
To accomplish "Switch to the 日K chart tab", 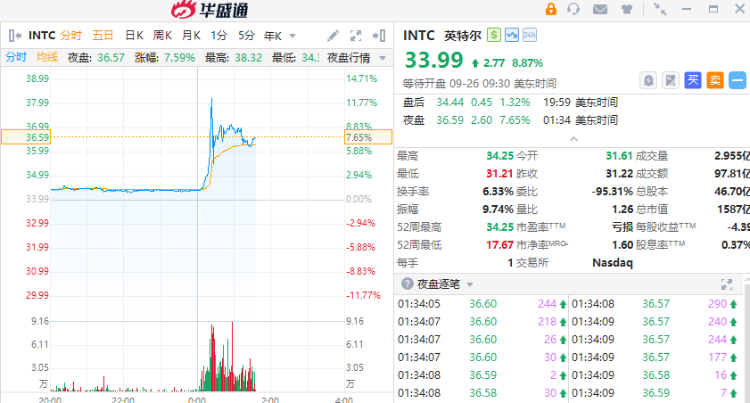I will click(134, 35).
